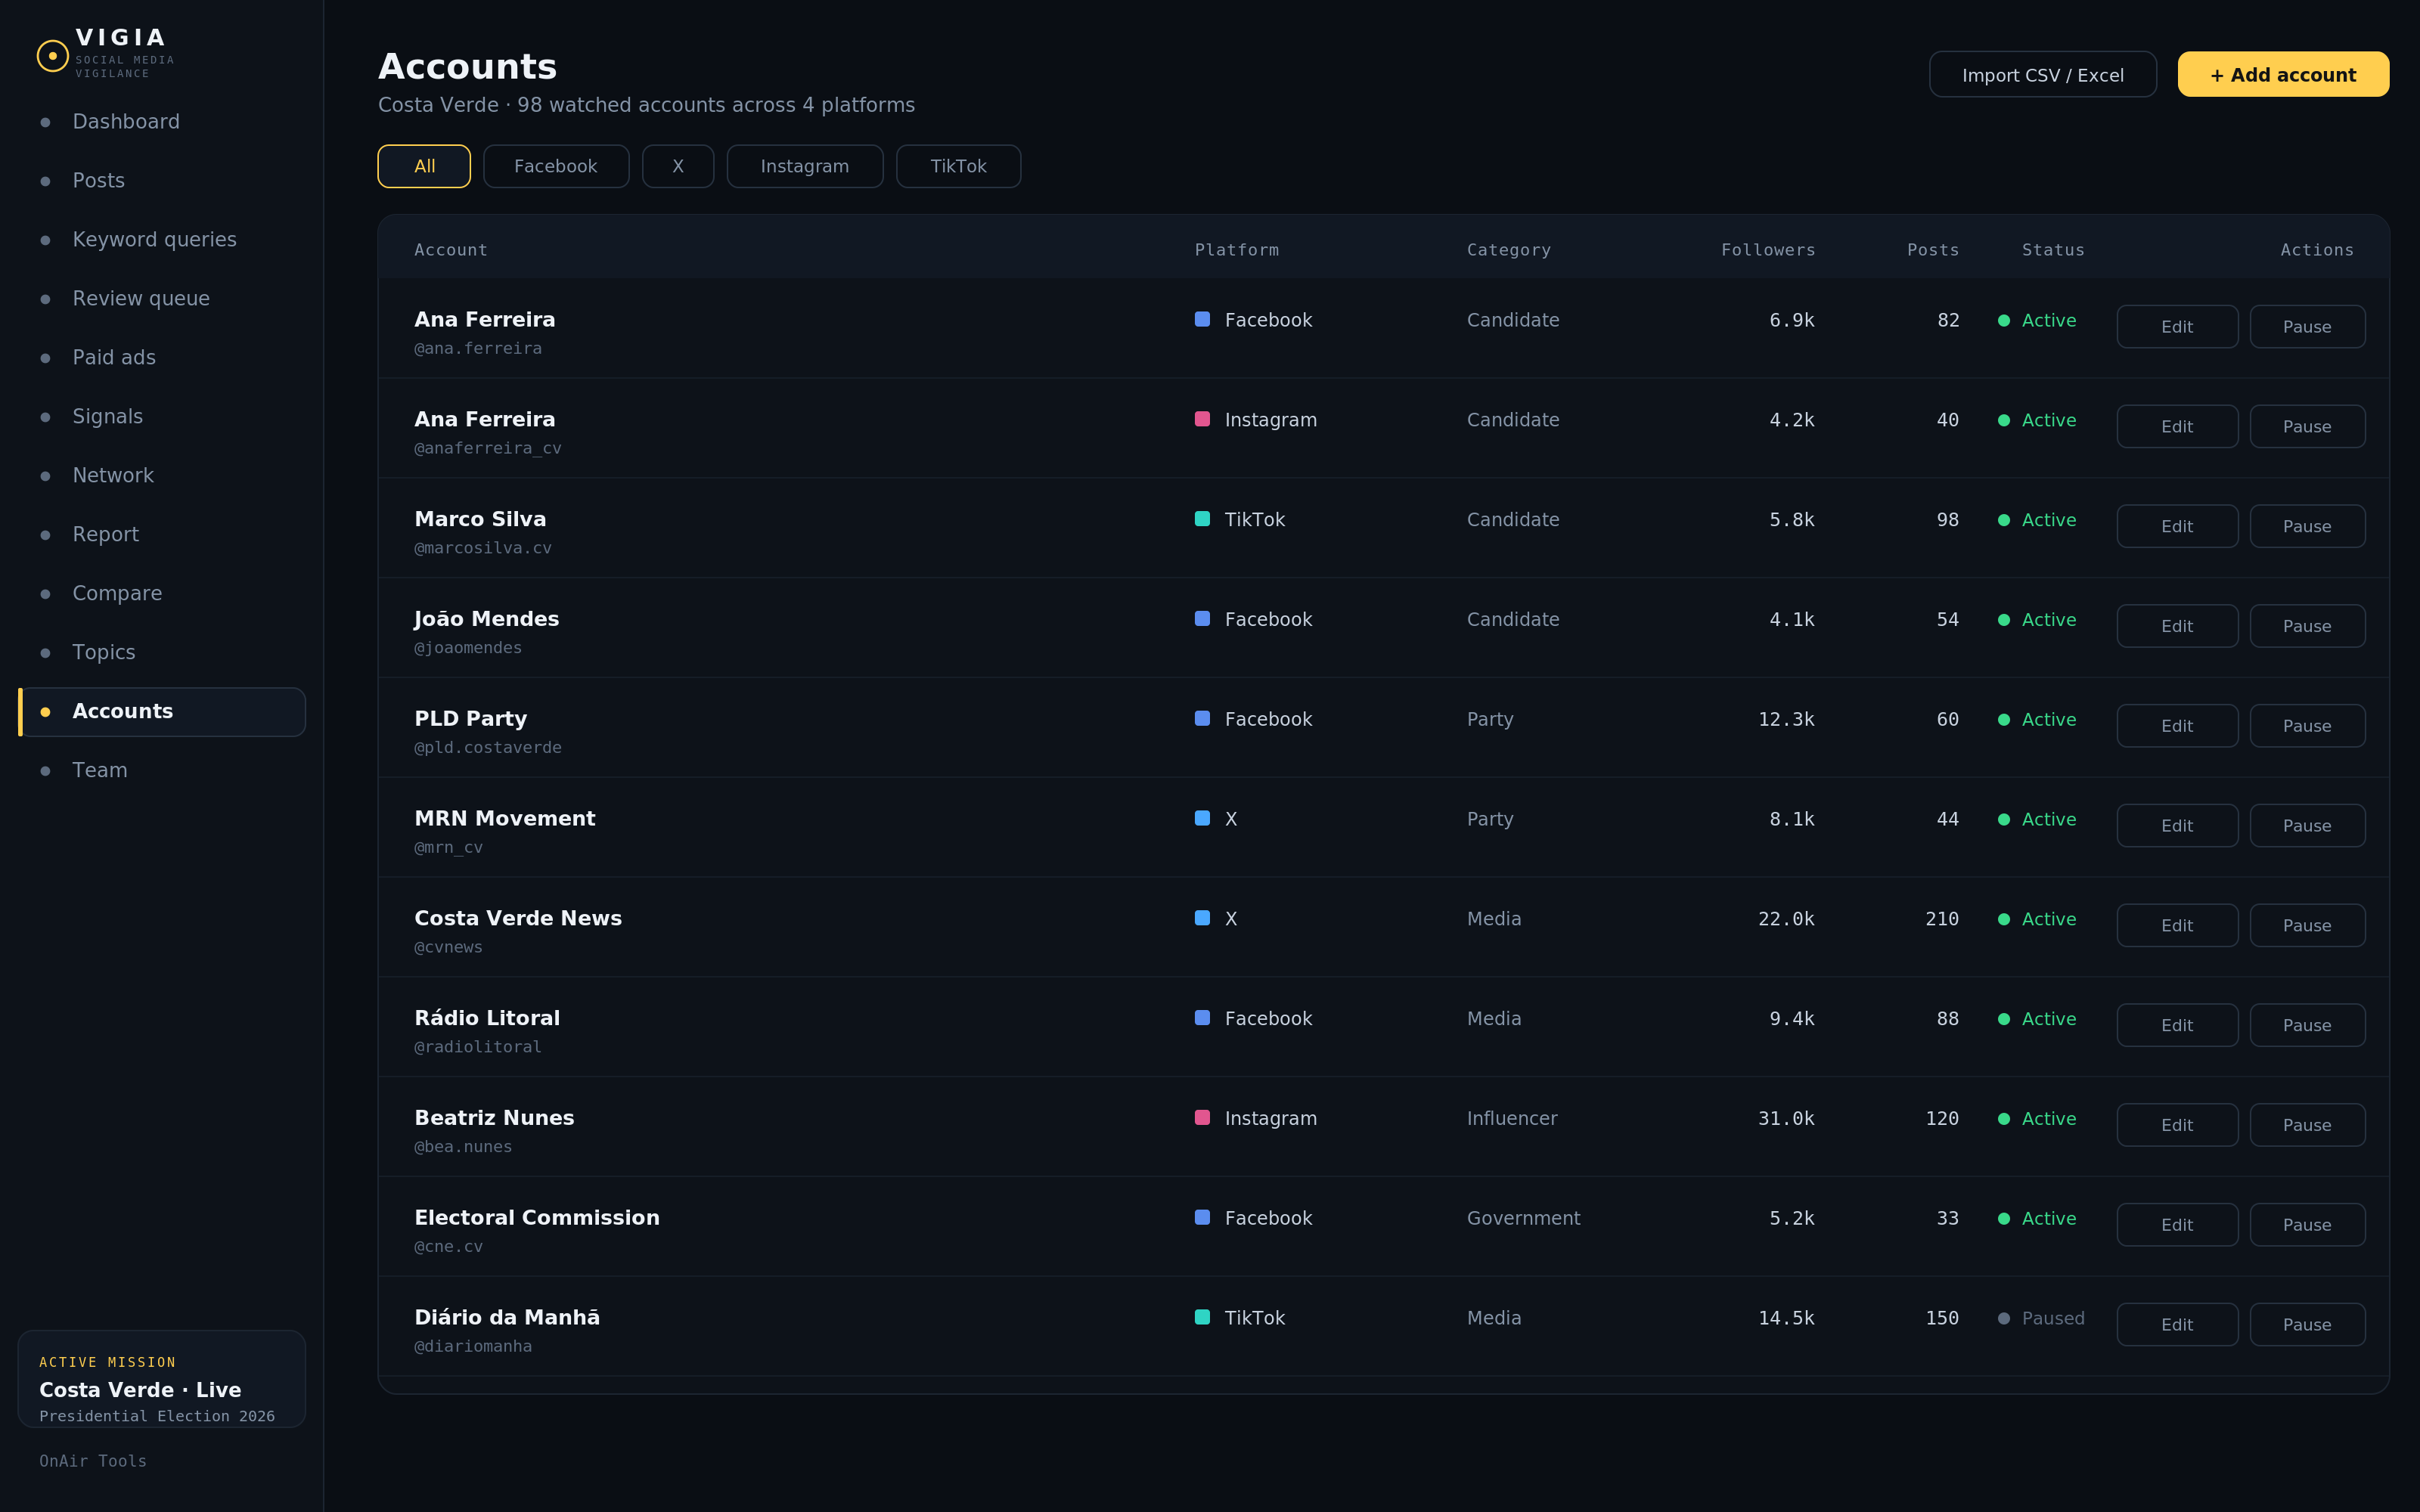Screen dimensions: 2420x1512
Task: Click the Category column header
Action: click(1509, 250)
